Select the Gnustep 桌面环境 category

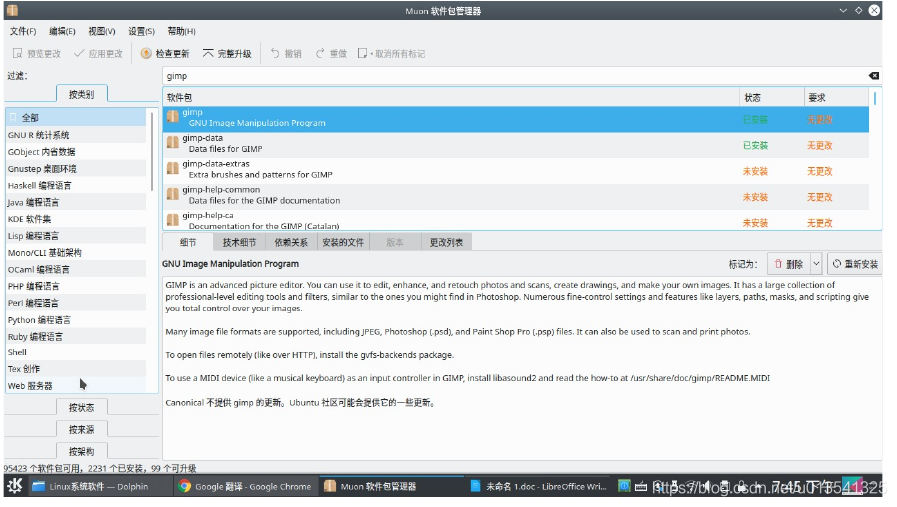point(76,169)
